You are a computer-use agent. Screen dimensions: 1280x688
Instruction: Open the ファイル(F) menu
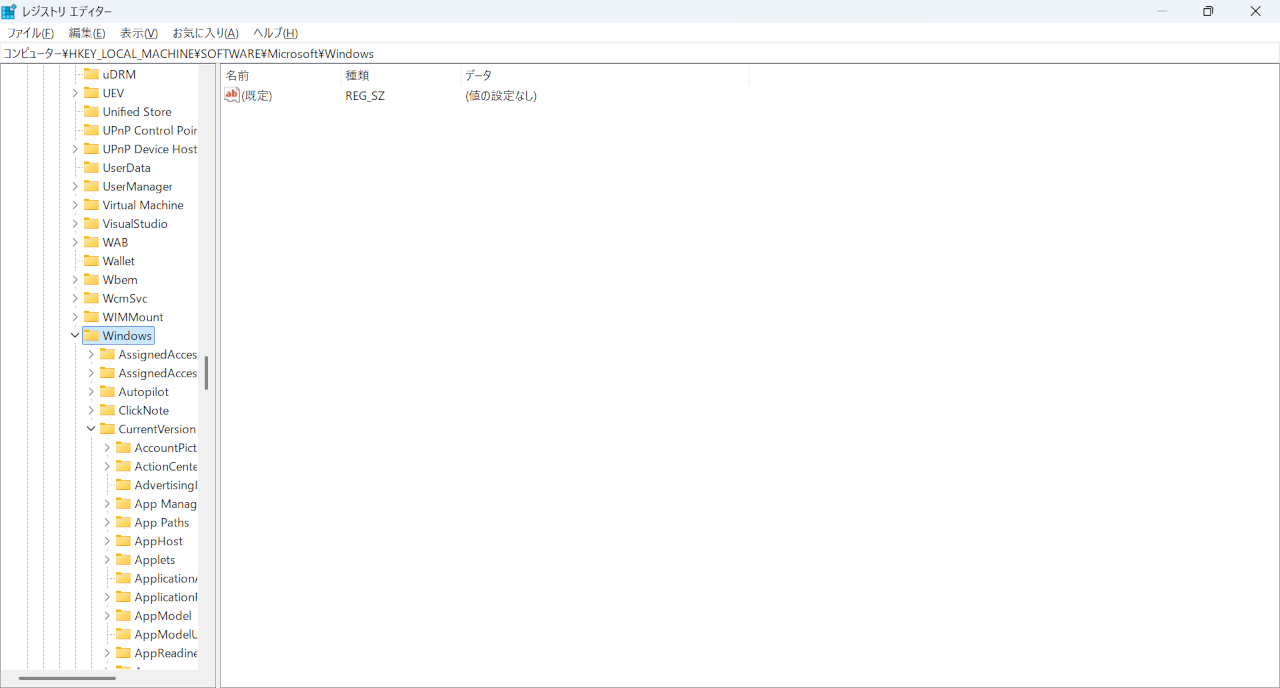[x=31, y=33]
